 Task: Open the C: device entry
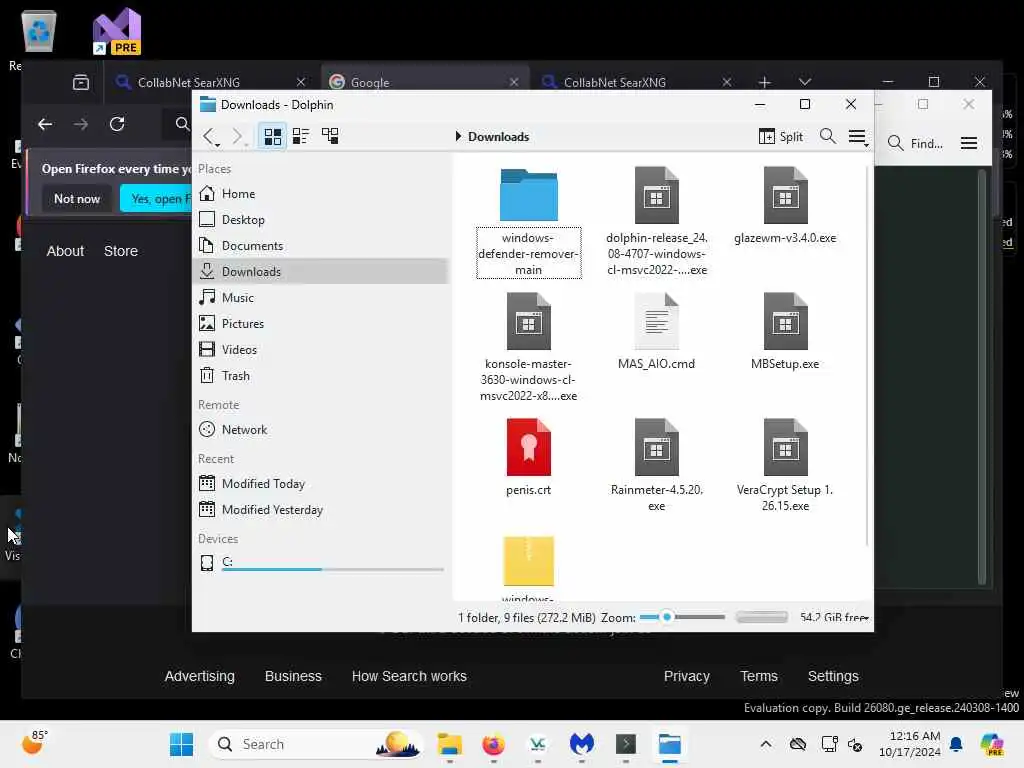point(320,563)
